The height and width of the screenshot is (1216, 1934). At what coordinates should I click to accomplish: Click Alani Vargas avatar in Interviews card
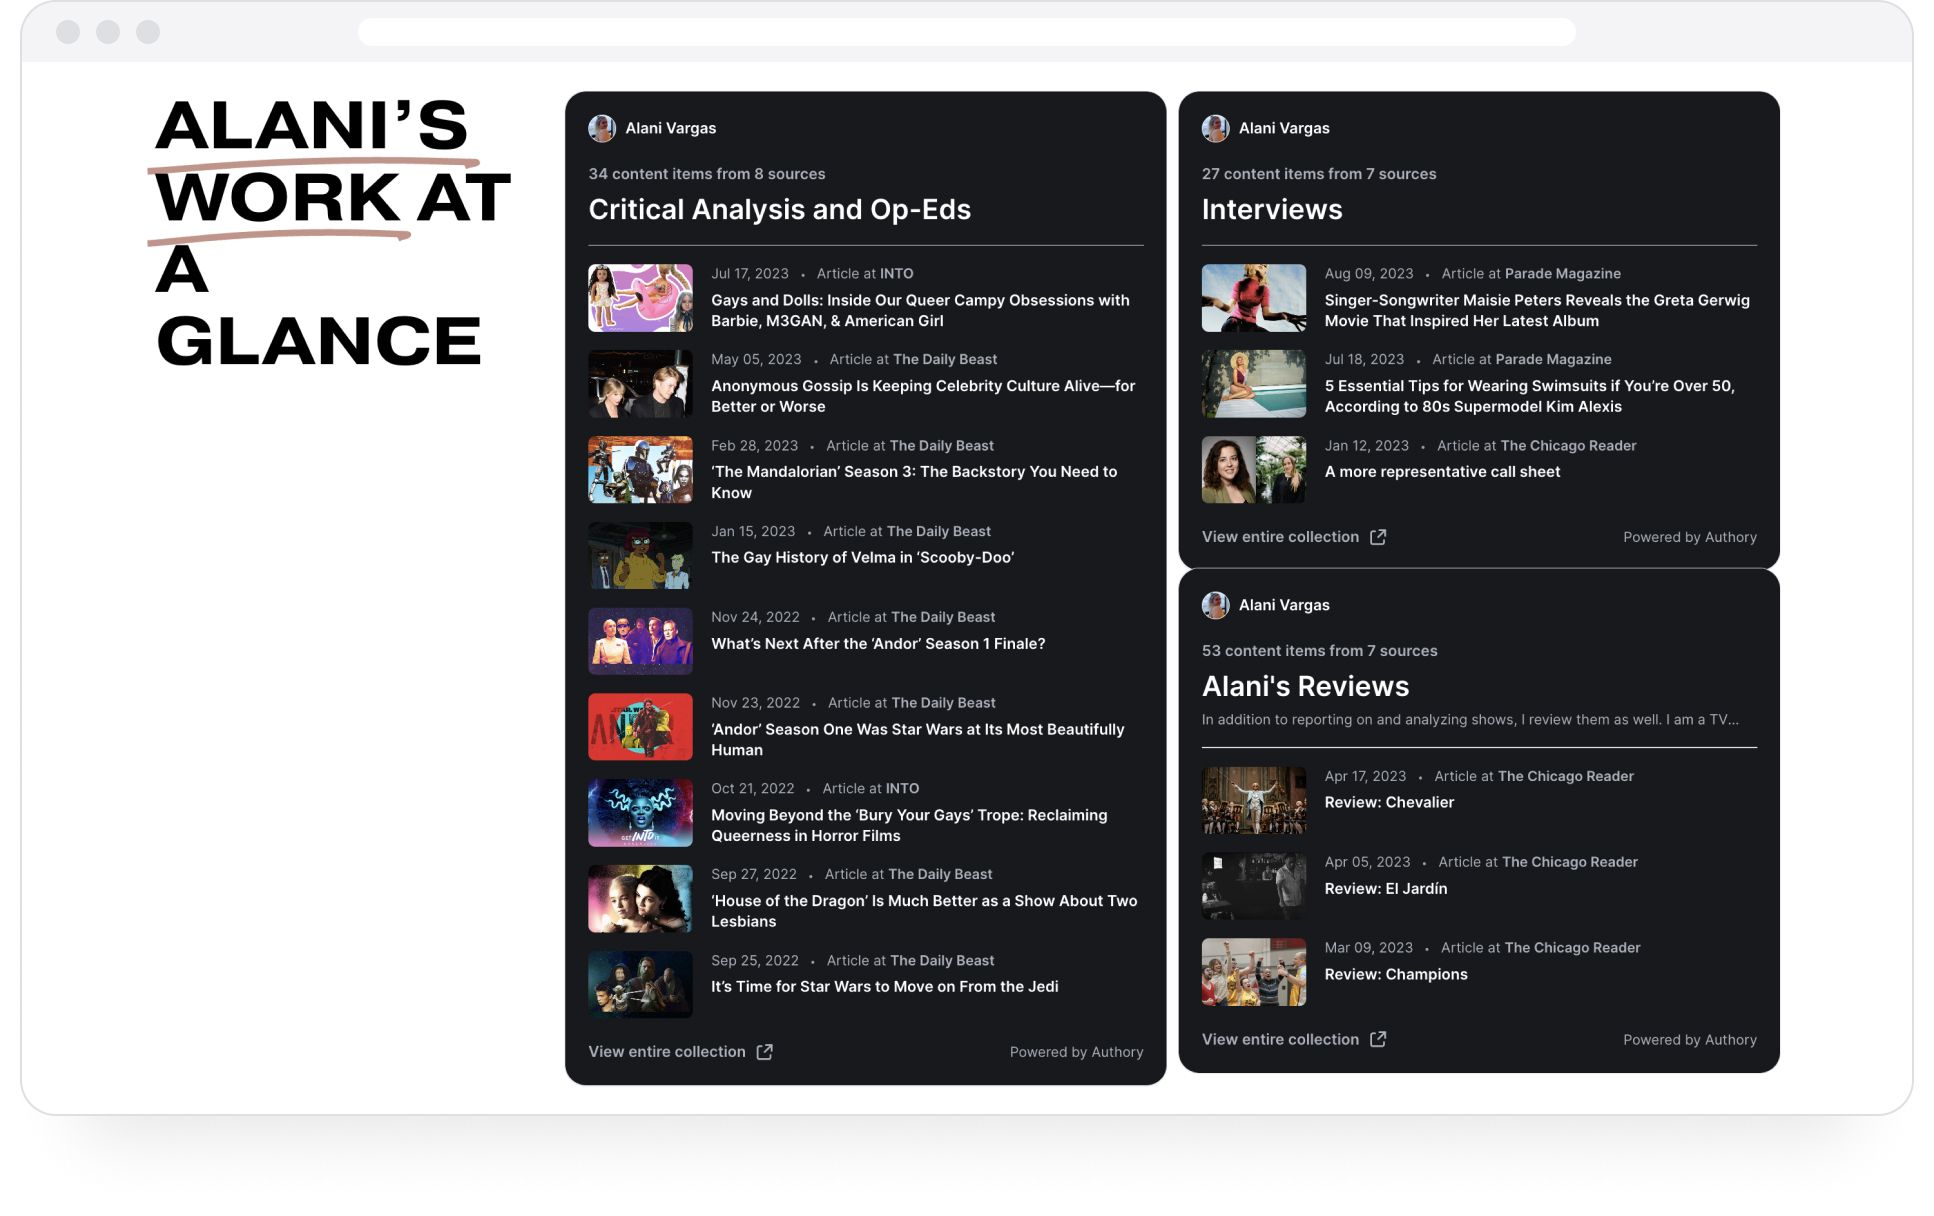(x=1215, y=128)
